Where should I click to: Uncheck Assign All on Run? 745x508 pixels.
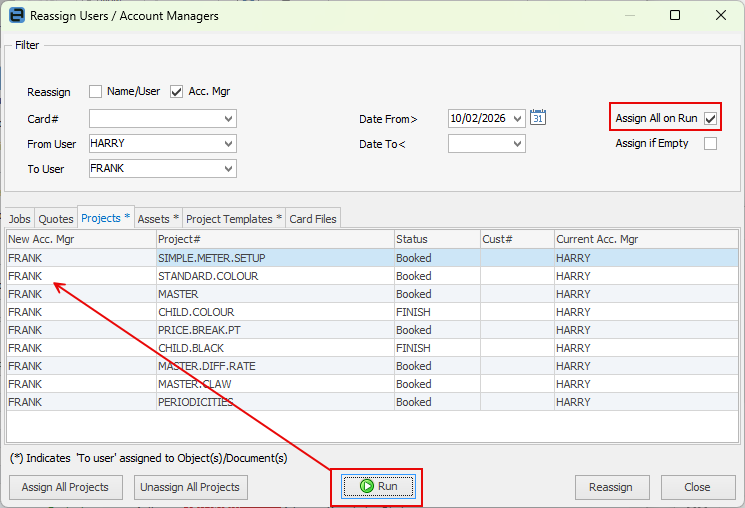(x=710, y=118)
